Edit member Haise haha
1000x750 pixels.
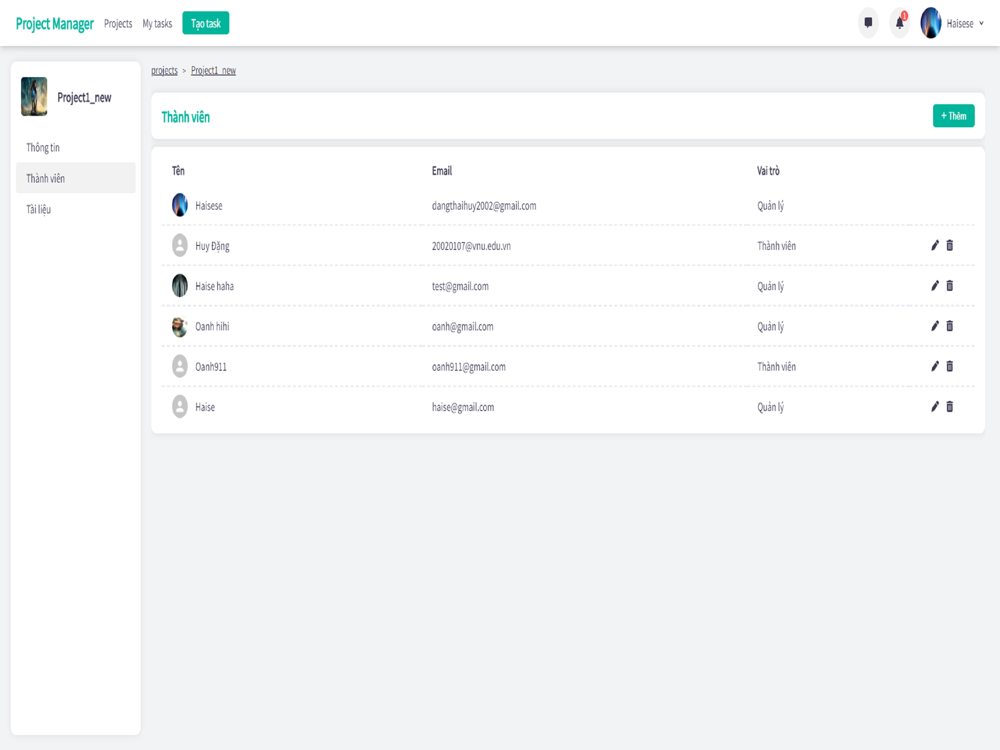[934, 286]
